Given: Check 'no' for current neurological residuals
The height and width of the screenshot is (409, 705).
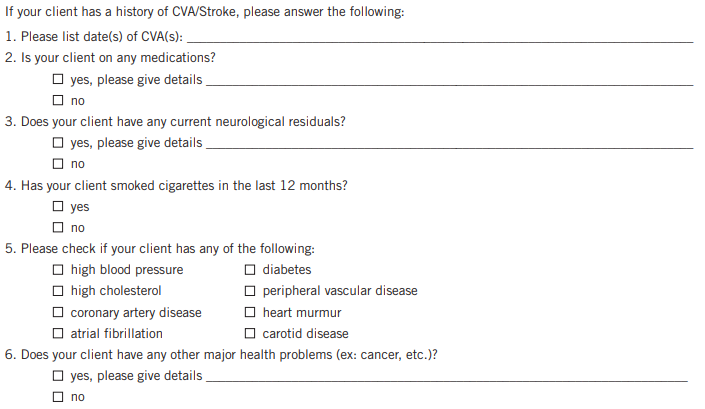Looking at the screenshot, I should click(60, 164).
